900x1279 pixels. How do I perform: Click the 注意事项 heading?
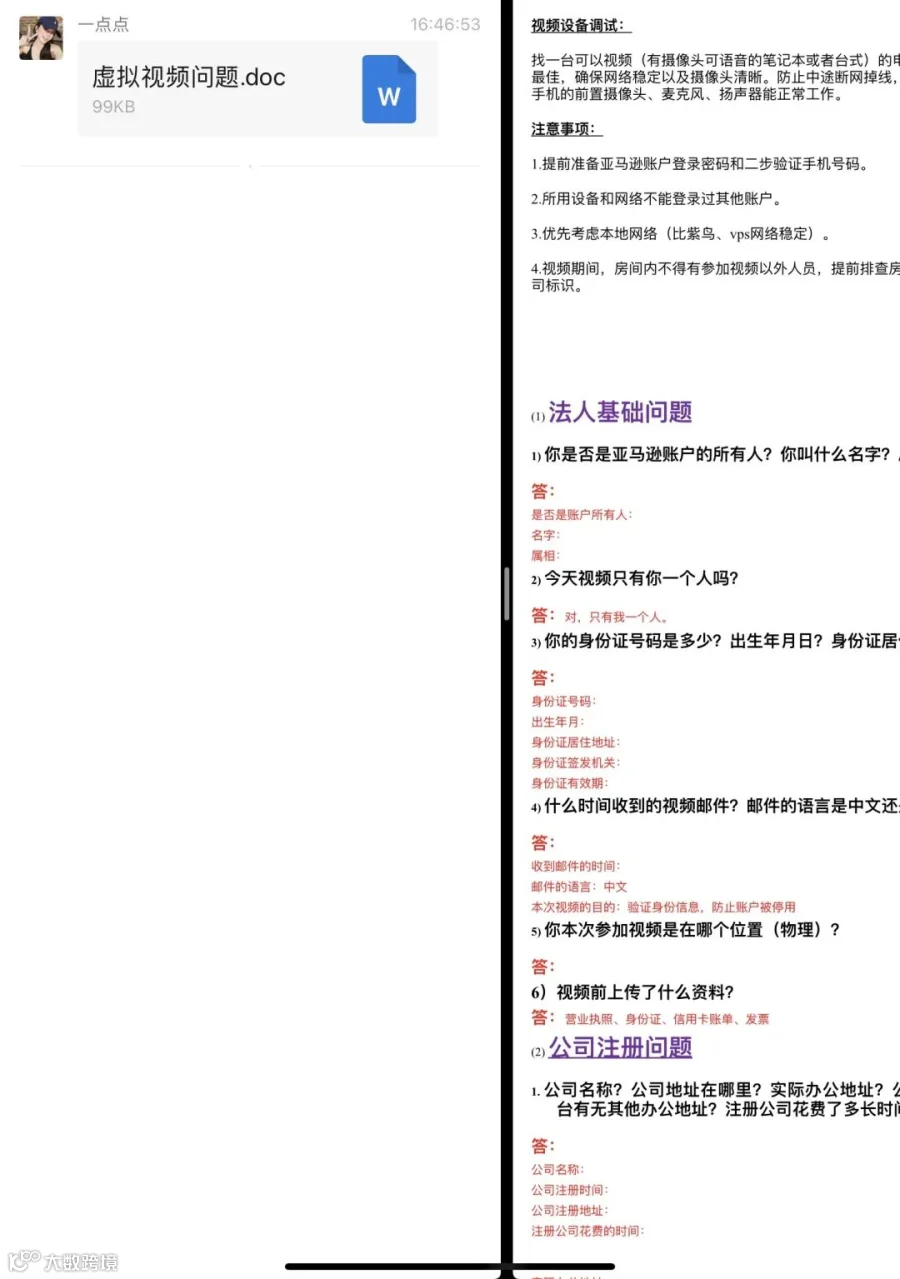567,129
